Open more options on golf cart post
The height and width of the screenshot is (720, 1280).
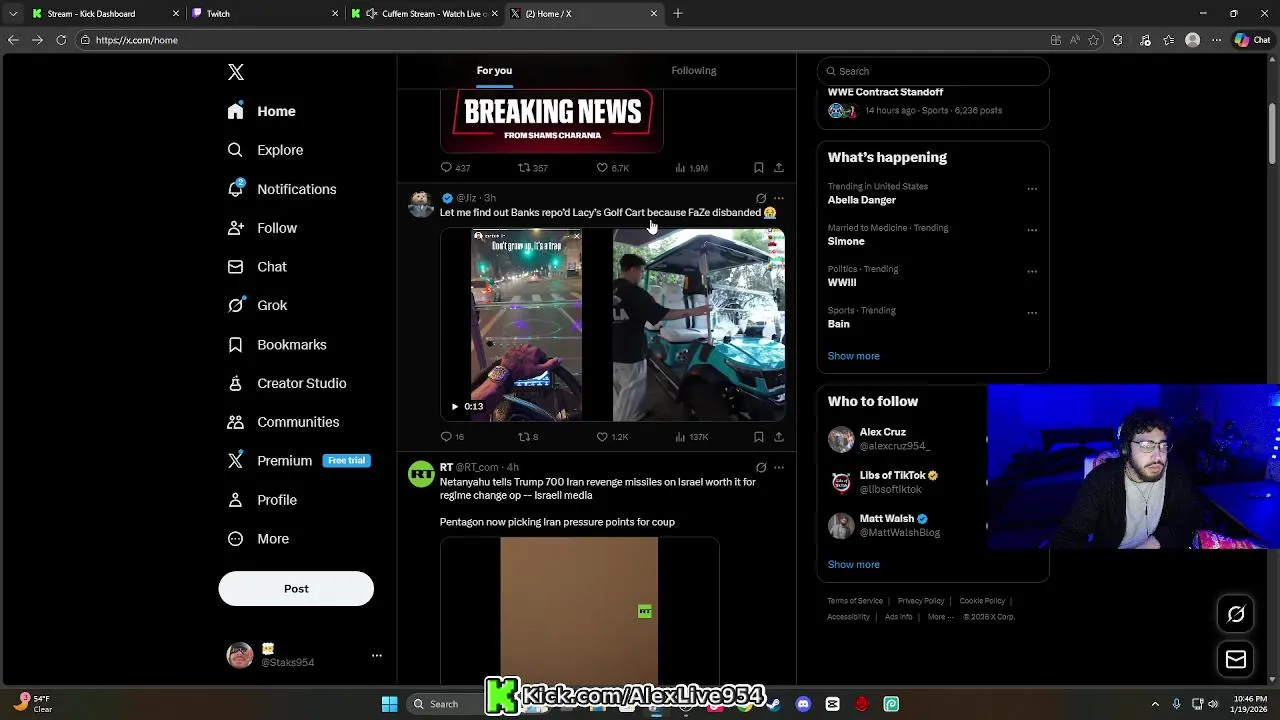click(779, 198)
